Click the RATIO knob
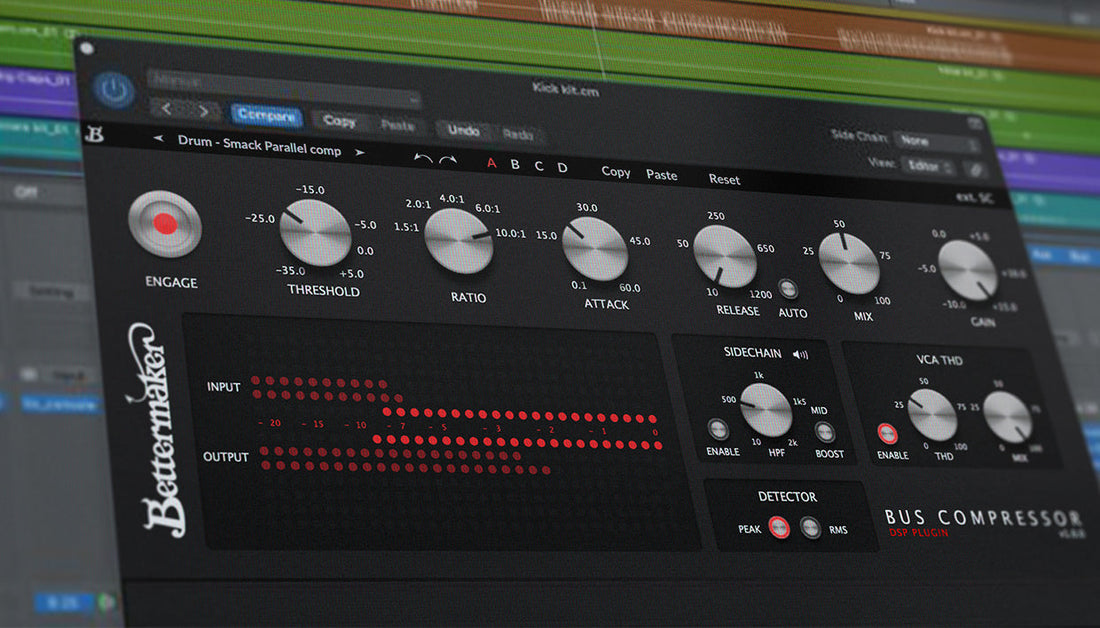 click(x=458, y=241)
